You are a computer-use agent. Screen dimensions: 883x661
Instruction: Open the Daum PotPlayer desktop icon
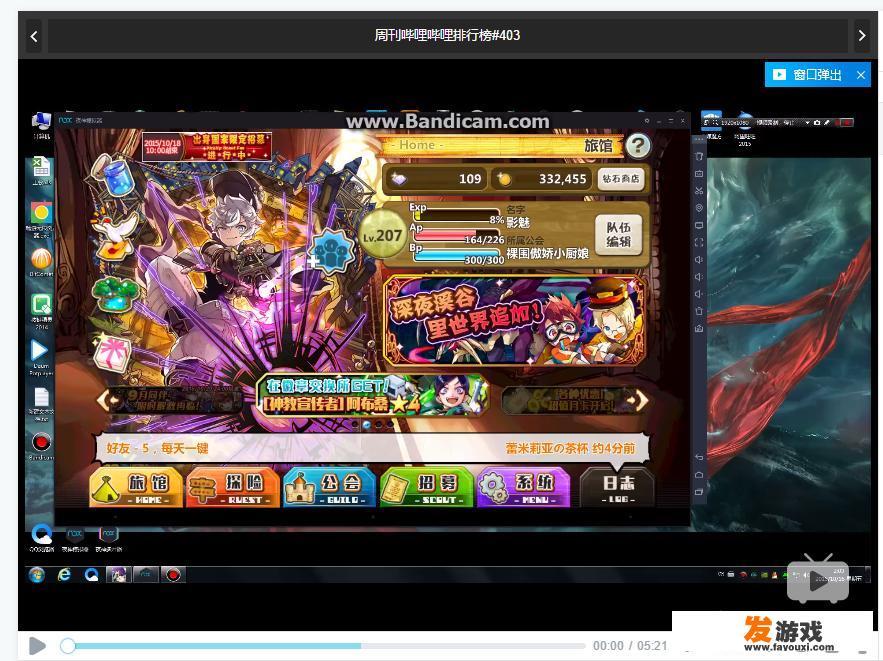pyautogui.click(x=41, y=358)
